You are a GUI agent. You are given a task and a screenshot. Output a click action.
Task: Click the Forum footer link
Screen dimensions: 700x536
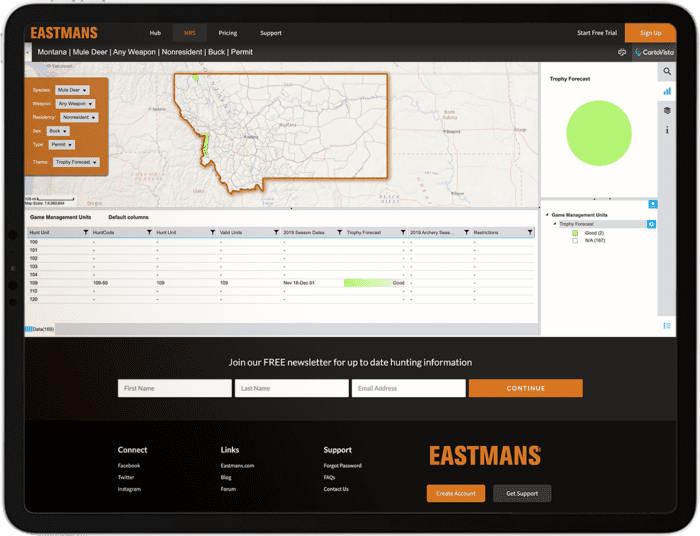(x=228, y=489)
